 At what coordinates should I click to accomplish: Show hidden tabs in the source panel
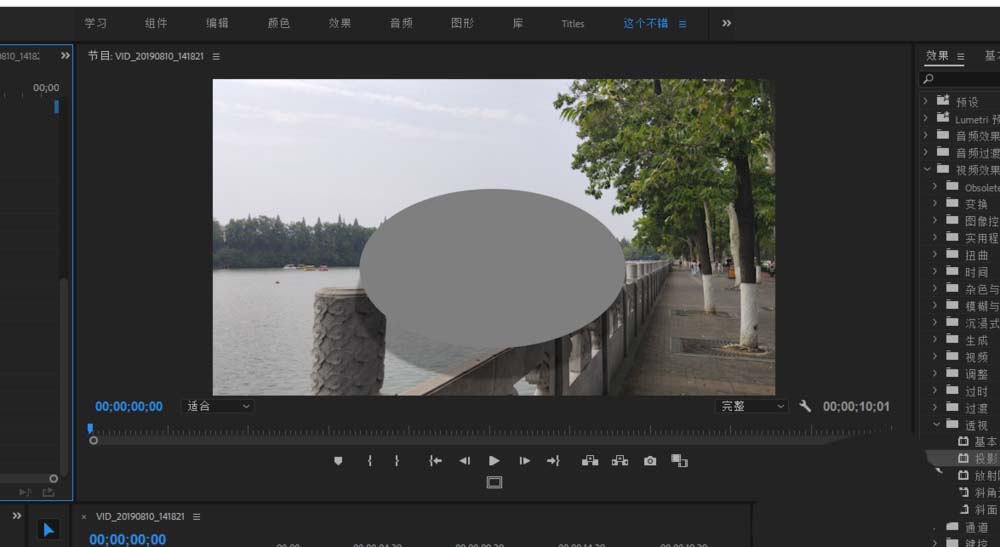tap(65, 56)
